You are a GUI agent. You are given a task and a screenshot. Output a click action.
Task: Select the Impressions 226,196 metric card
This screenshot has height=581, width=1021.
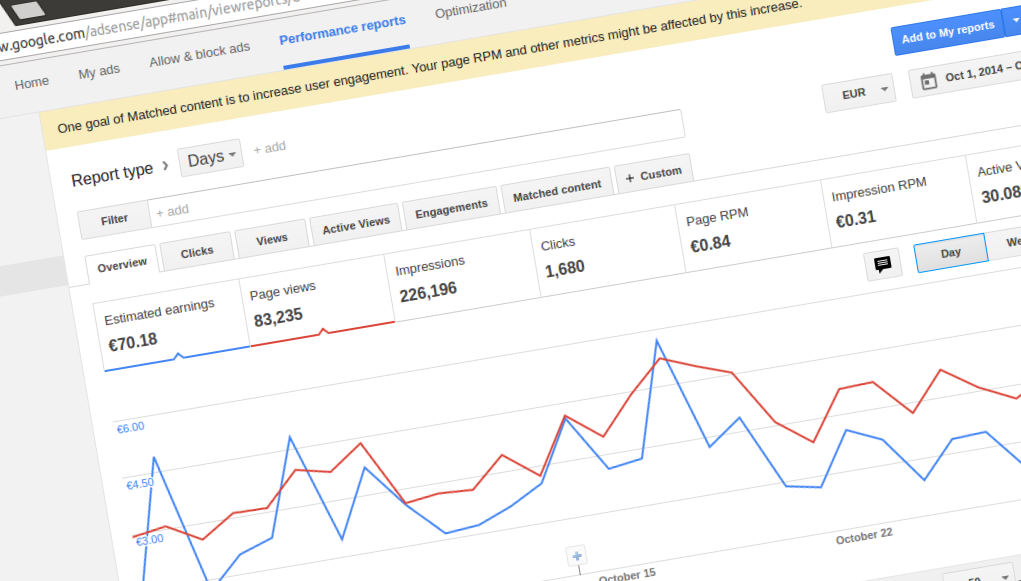click(462, 276)
